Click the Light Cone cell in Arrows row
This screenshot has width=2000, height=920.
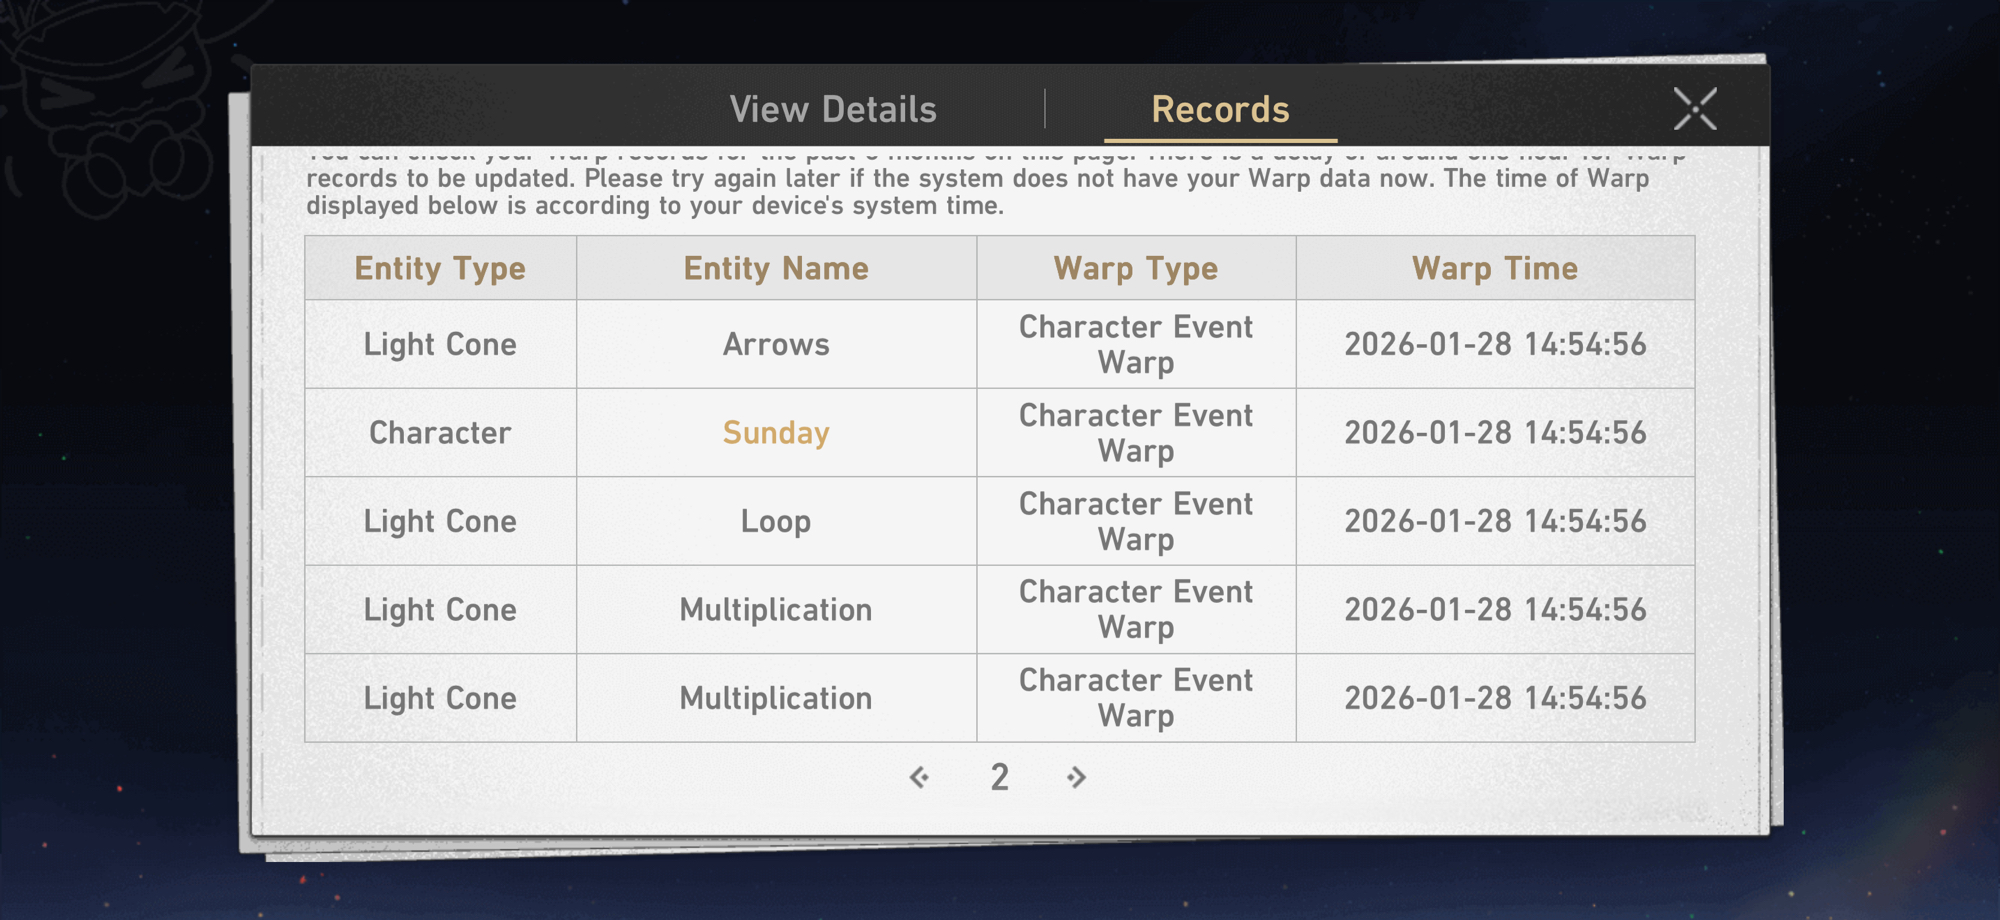point(440,345)
